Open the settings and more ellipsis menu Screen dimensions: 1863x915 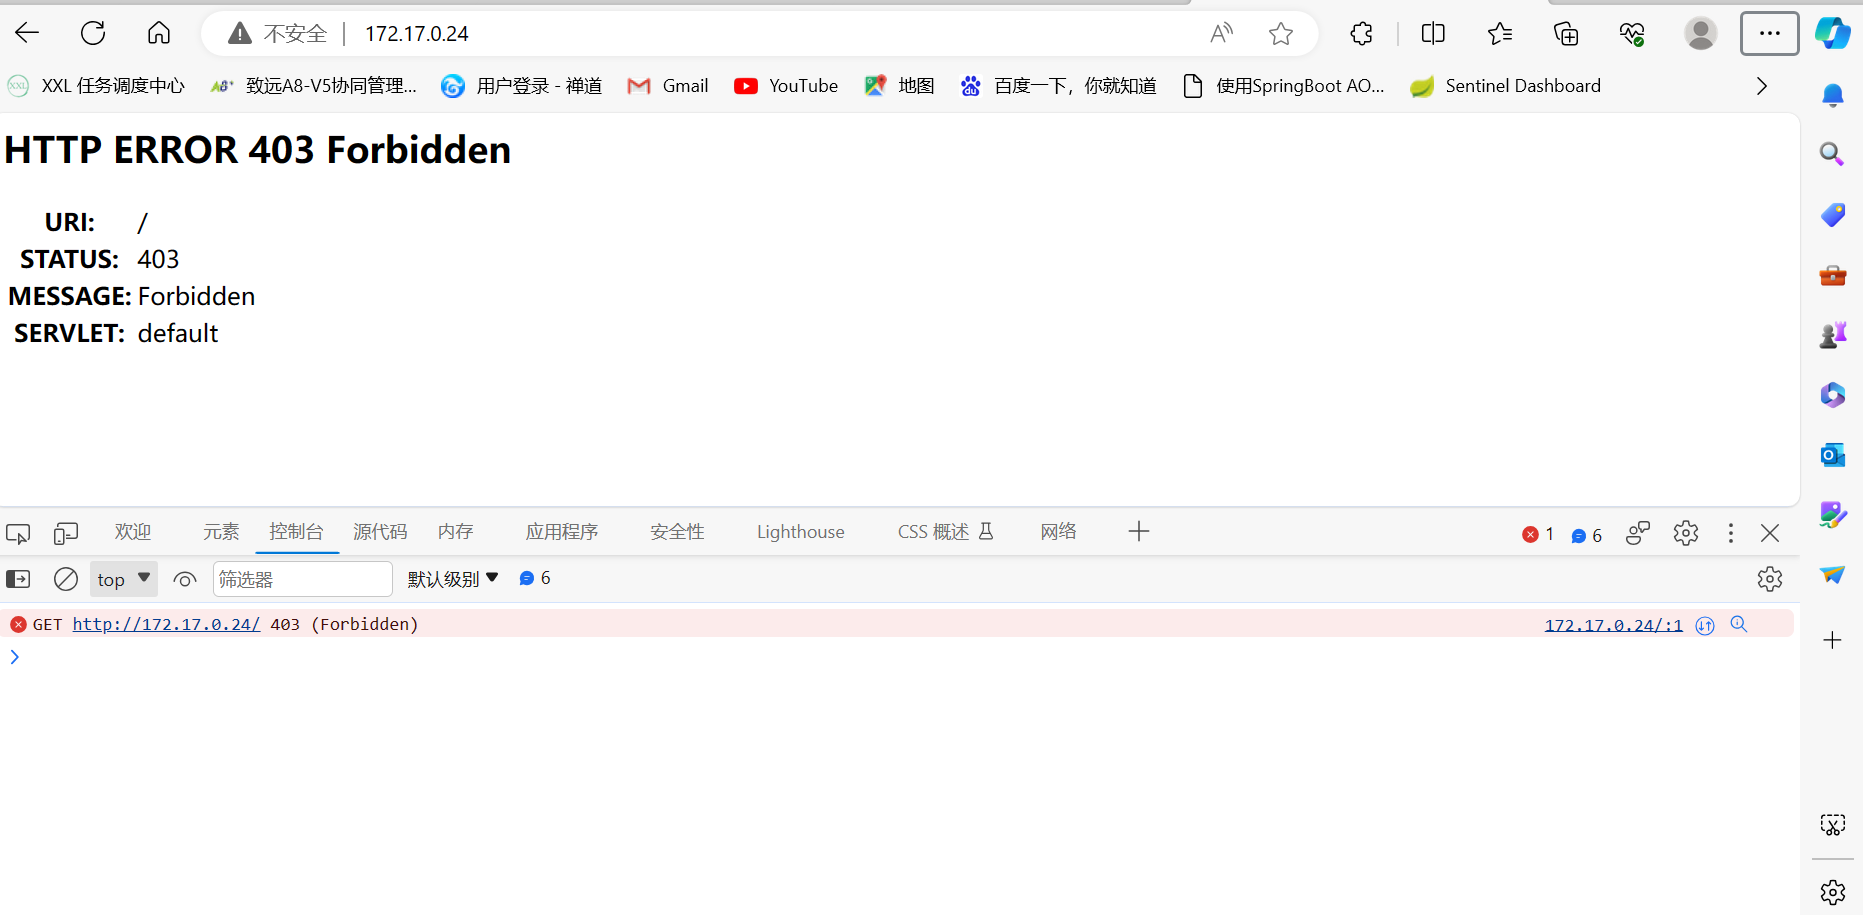(x=1770, y=34)
